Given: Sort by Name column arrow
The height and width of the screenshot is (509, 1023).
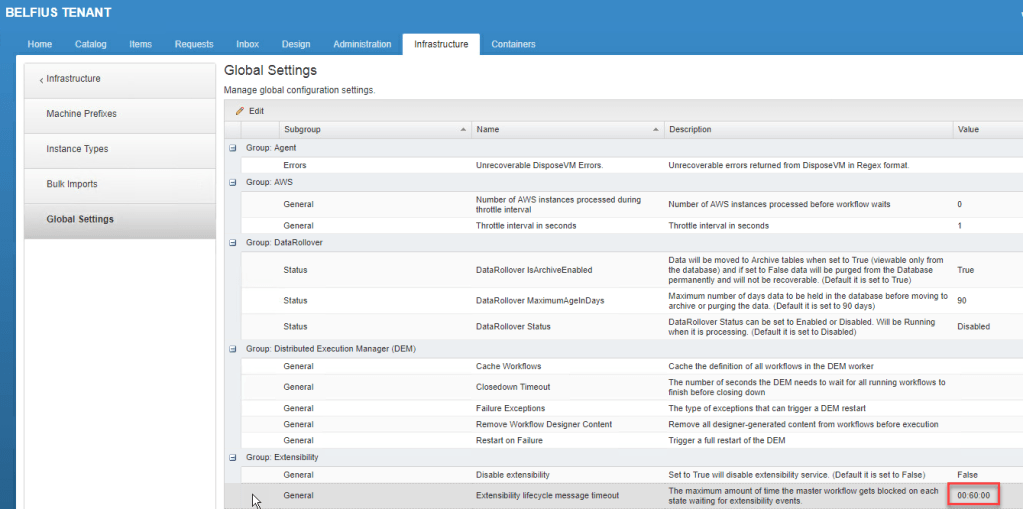Looking at the screenshot, I should coord(656,130).
